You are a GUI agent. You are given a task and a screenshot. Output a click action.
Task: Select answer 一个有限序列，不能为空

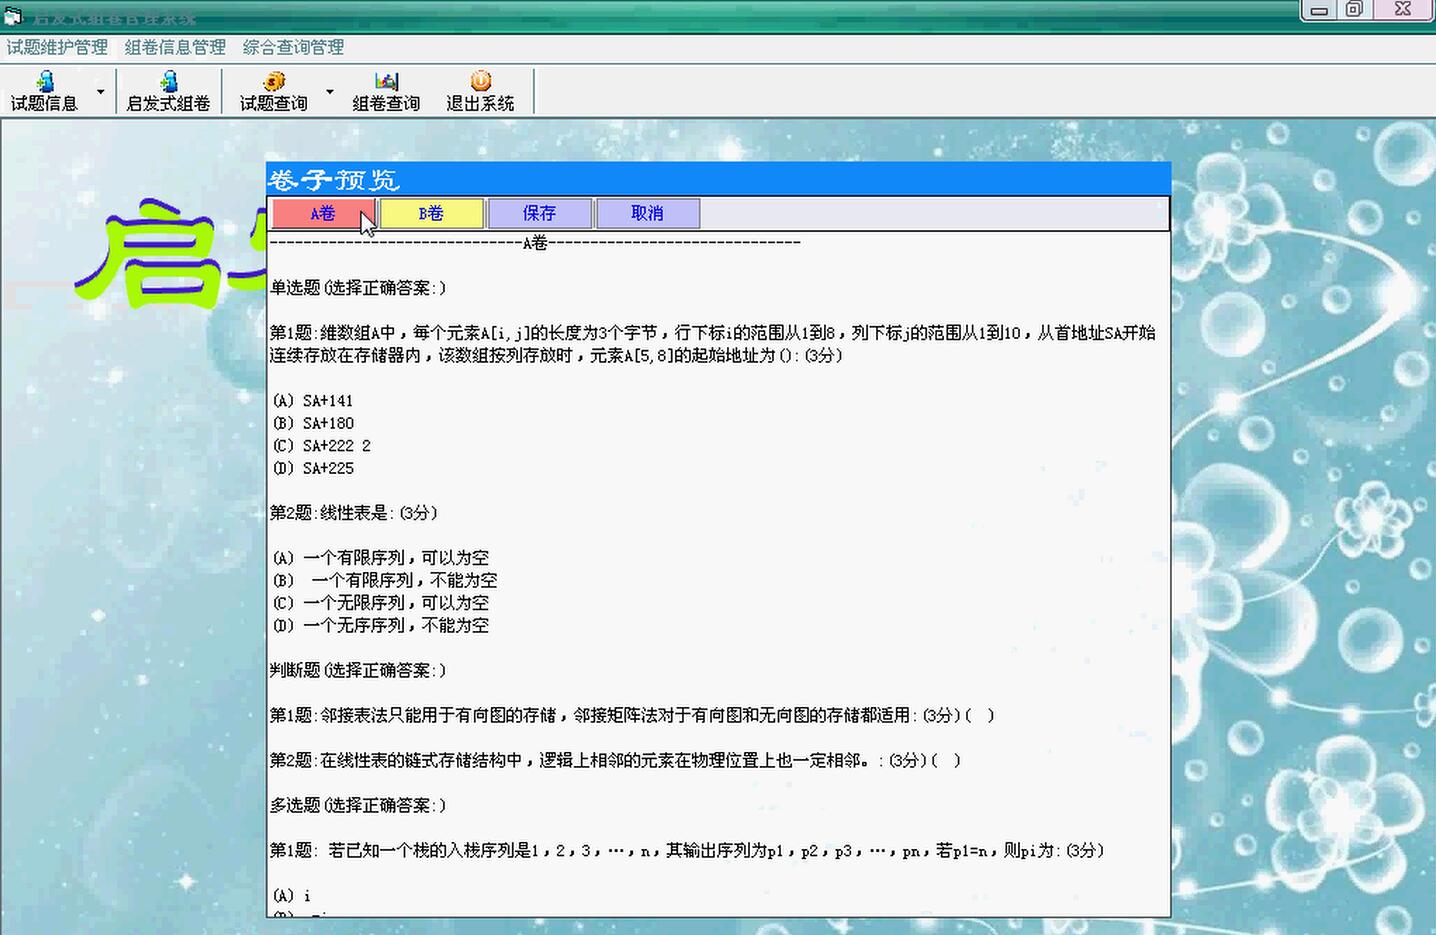tap(384, 581)
